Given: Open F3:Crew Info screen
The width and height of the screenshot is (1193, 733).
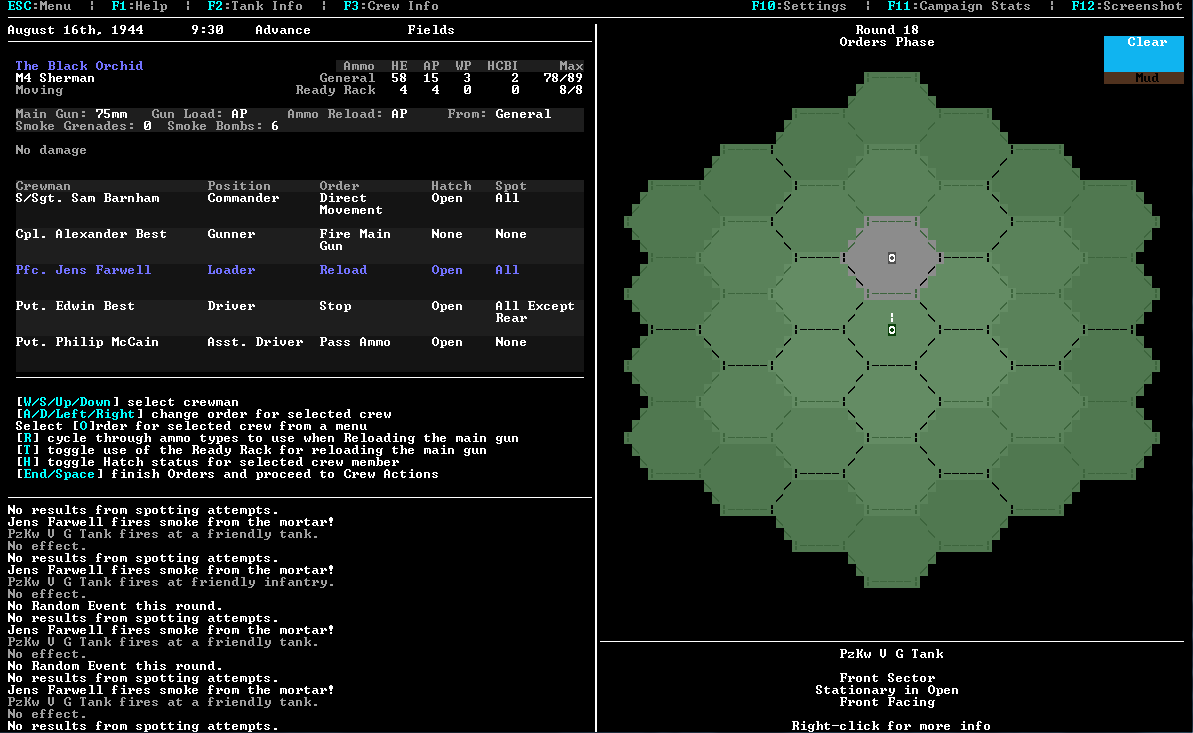Looking at the screenshot, I should coord(390,6).
